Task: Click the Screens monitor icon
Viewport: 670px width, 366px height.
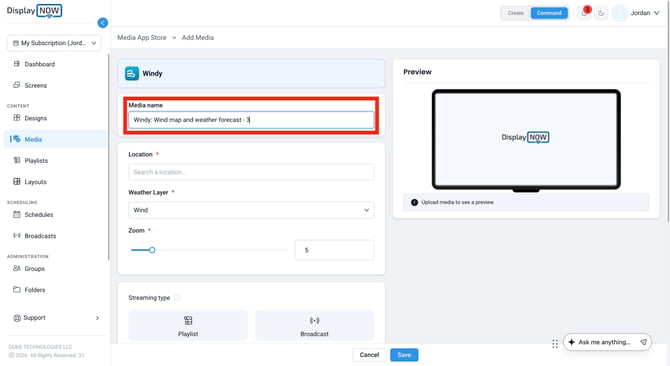Action: pos(17,85)
